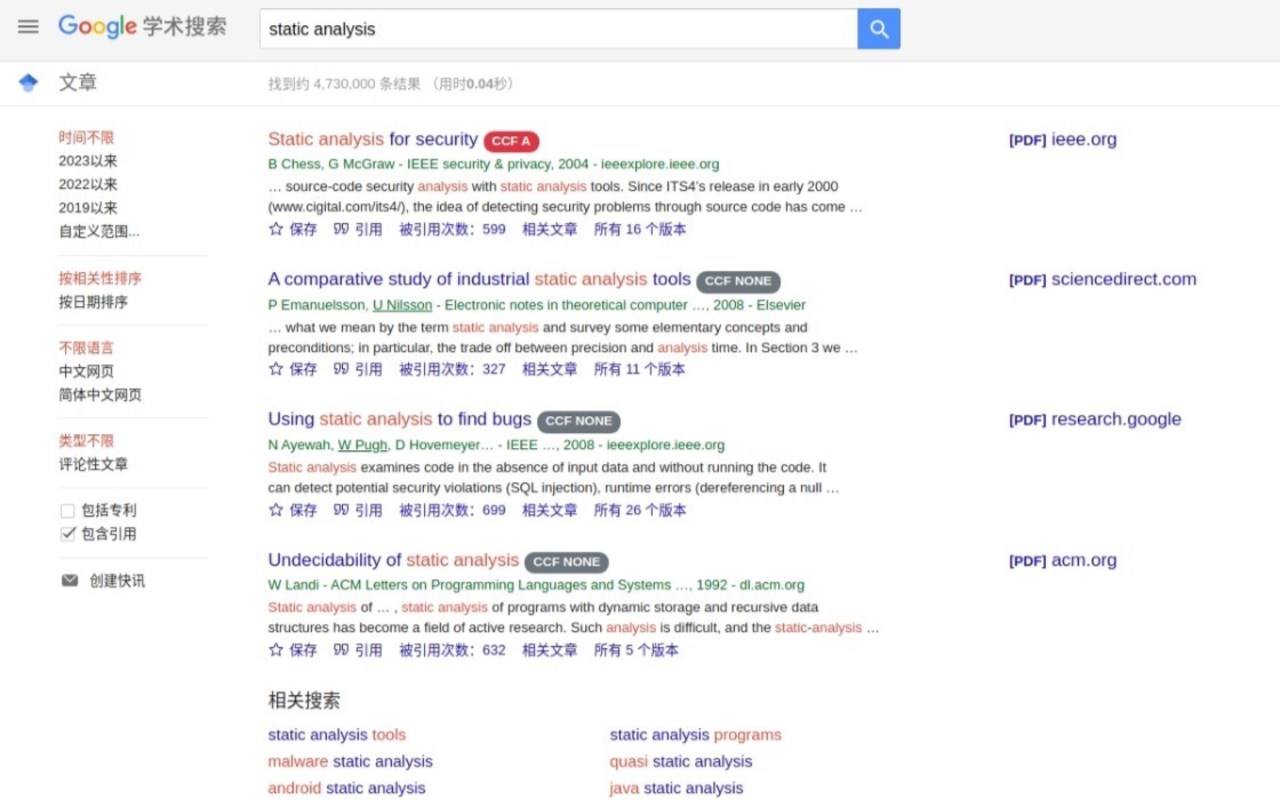Open 相关文章 for Static analysis for security
Image resolution: width=1280 pixels, height=800 pixels.
(550, 229)
